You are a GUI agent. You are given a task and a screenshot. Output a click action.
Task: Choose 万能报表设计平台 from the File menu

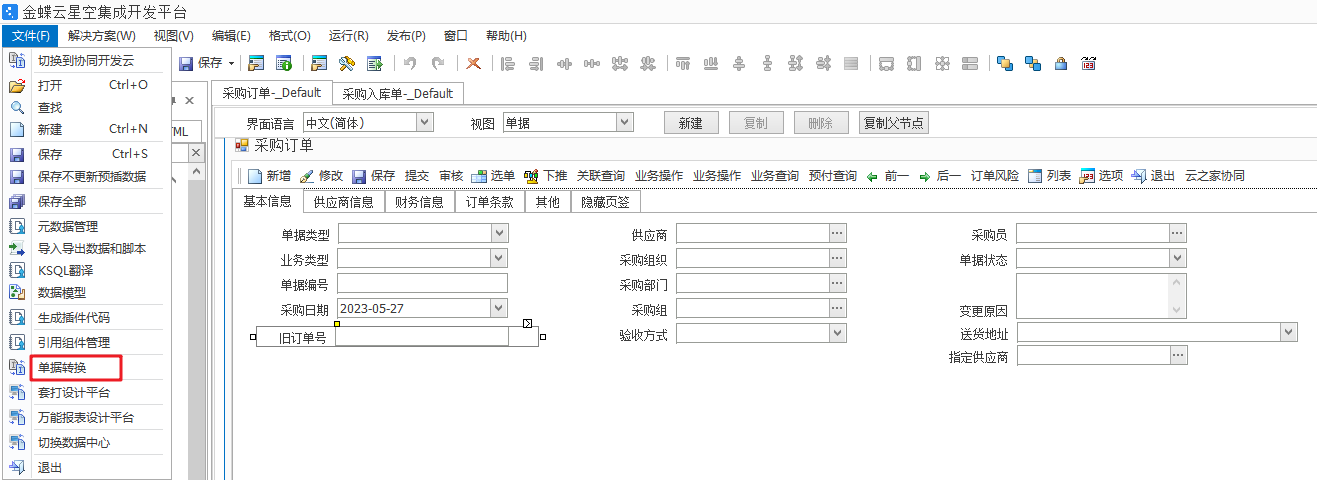(x=86, y=417)
